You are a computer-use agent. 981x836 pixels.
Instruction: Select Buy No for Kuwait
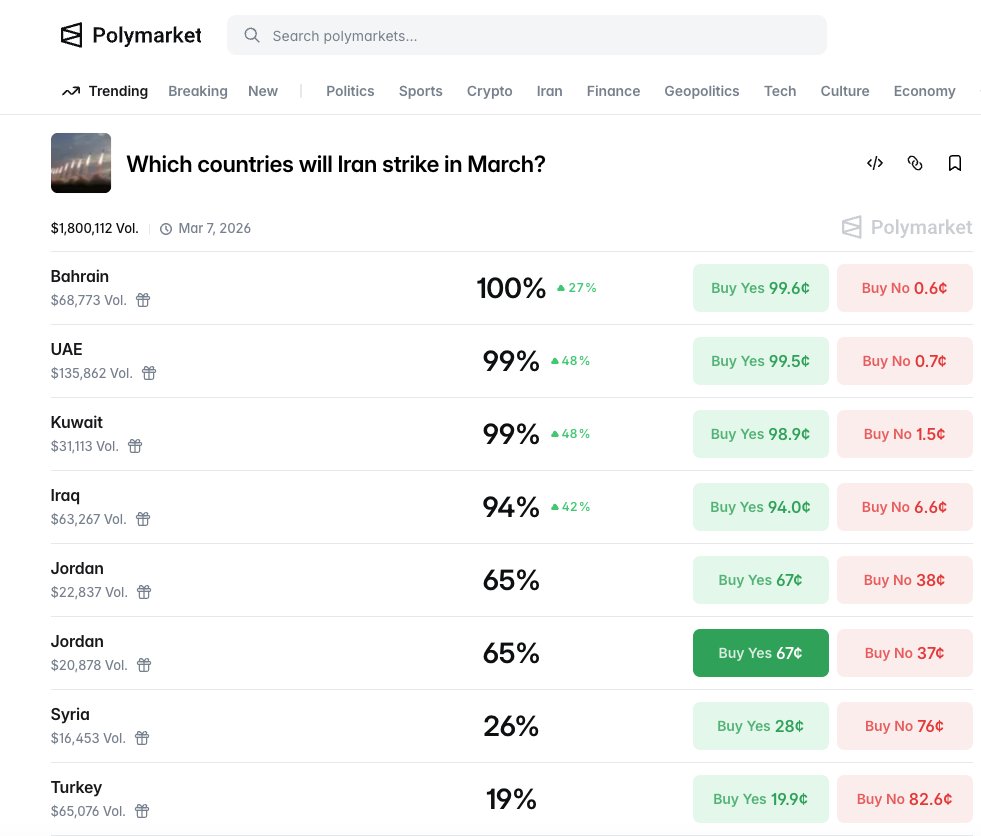pos(904,434)
